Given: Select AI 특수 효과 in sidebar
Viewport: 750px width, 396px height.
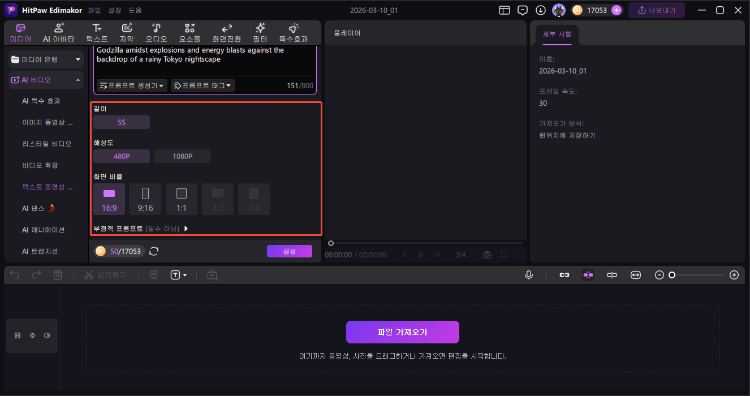Looking at the screenshot, I should (x=41, y=101).
